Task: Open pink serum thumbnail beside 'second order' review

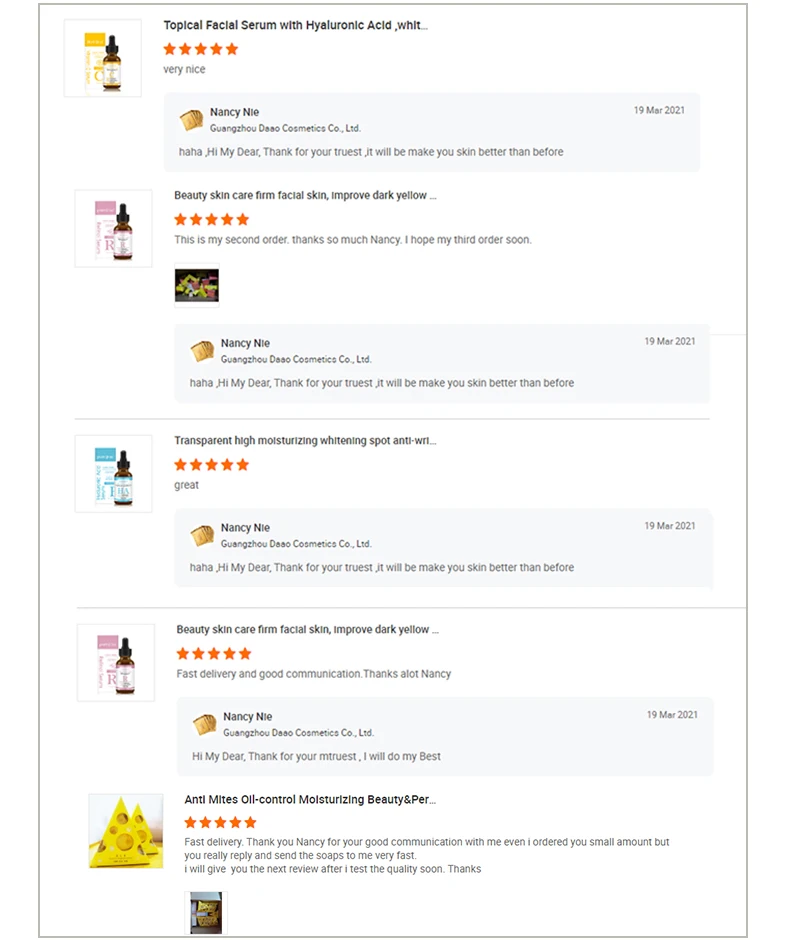Action: [113, 229]
